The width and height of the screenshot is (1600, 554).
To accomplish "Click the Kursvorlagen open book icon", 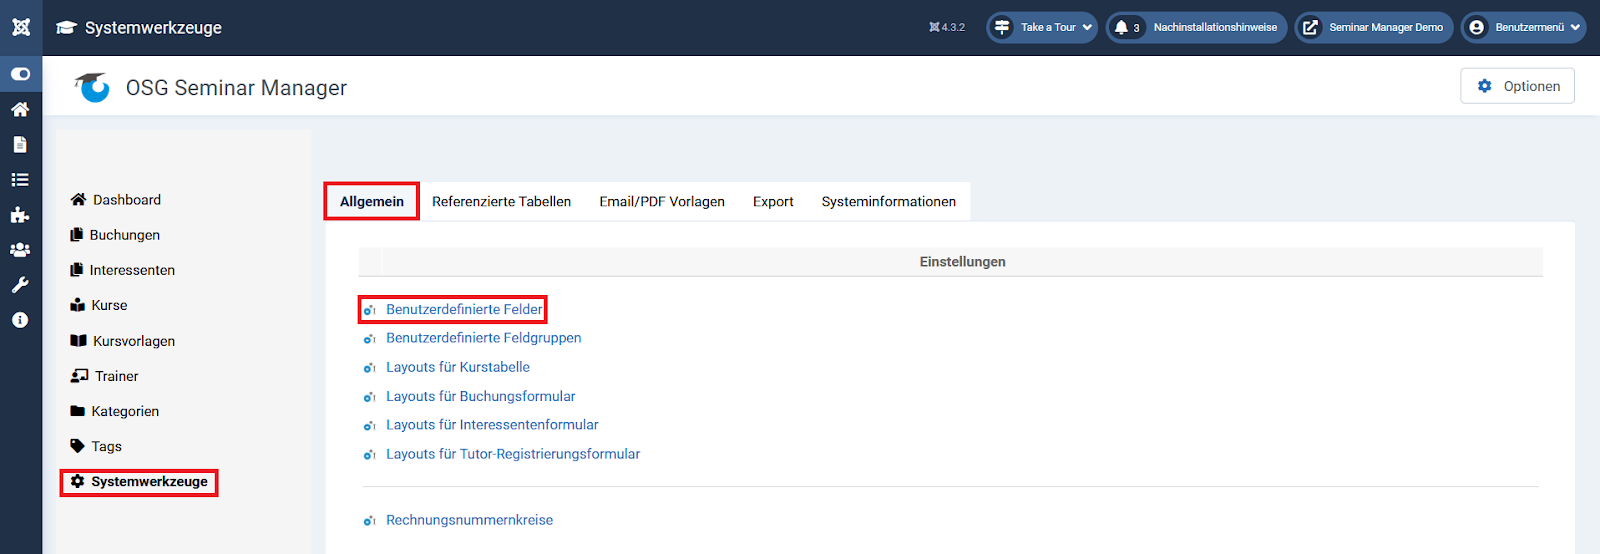I will point(78,341).
